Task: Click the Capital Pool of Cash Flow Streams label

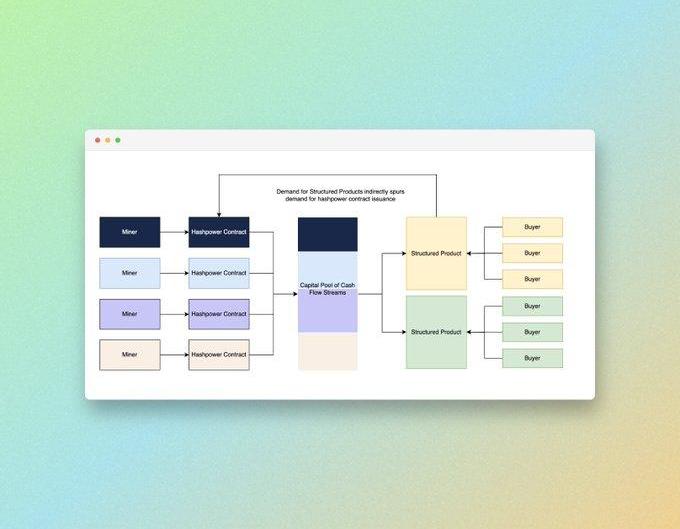Action: [x=327, y=289]
